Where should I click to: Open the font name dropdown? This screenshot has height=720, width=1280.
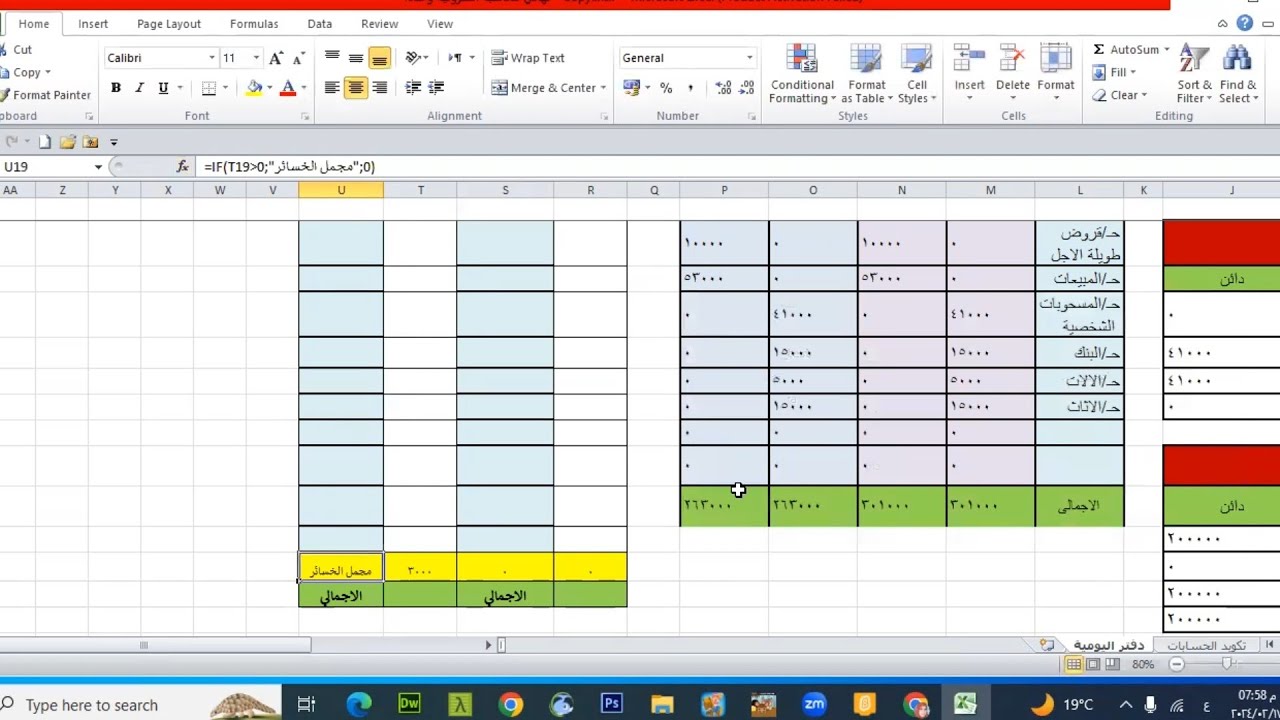coord(212,58)
